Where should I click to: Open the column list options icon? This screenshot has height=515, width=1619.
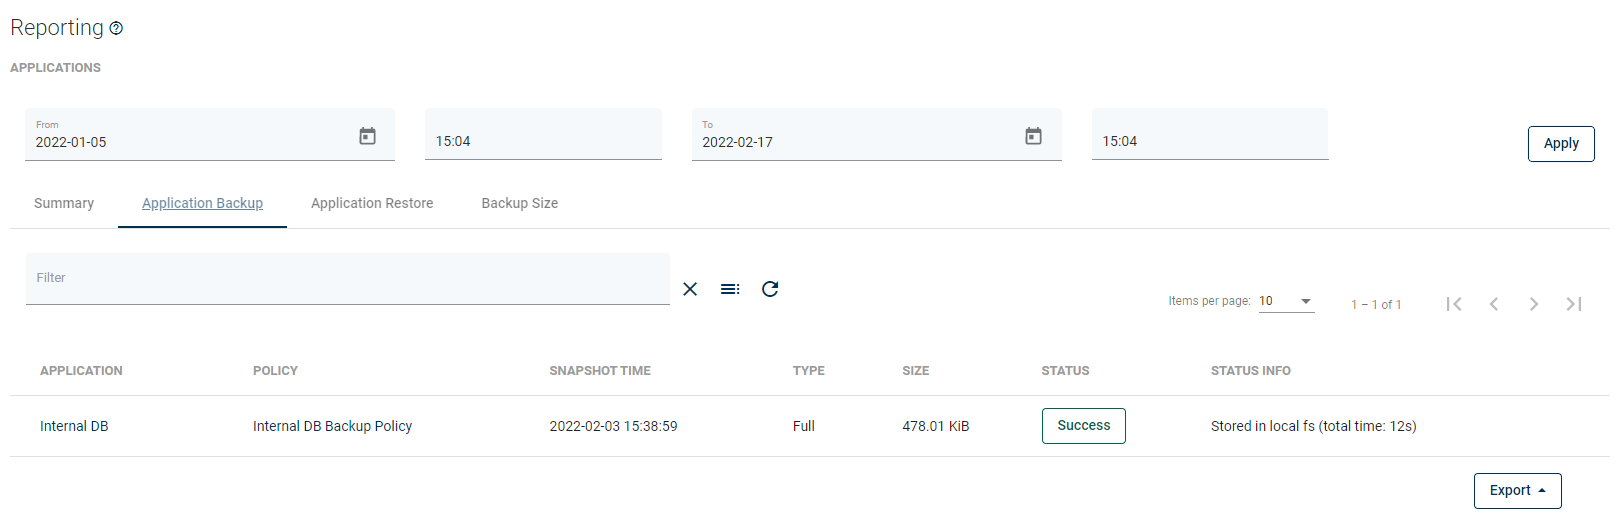coord(730,289)
